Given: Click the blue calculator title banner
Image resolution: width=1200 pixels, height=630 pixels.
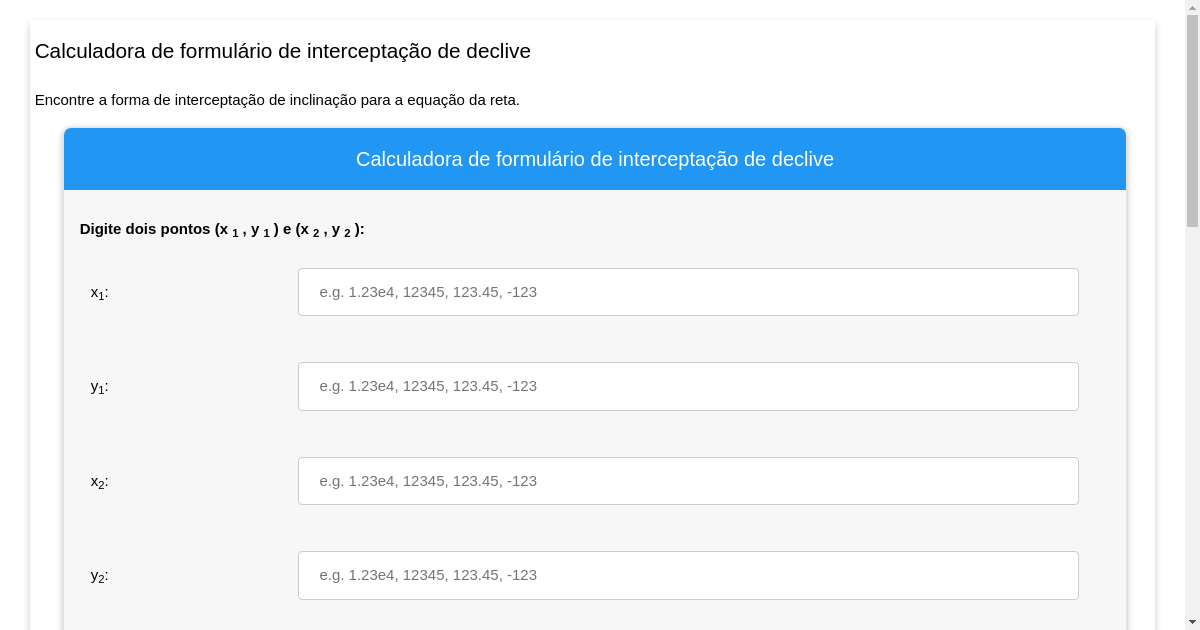Looking at the screenshot, I should coord(595,159).
